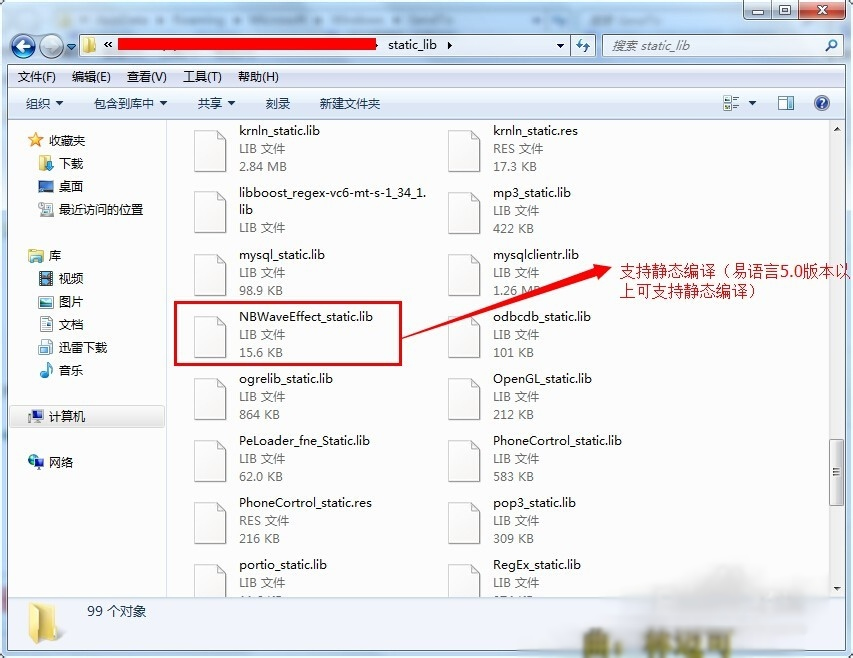Click 新建文件夹 button
The width and height of the screenshot is (853, 658).
[x=349, y=103]
